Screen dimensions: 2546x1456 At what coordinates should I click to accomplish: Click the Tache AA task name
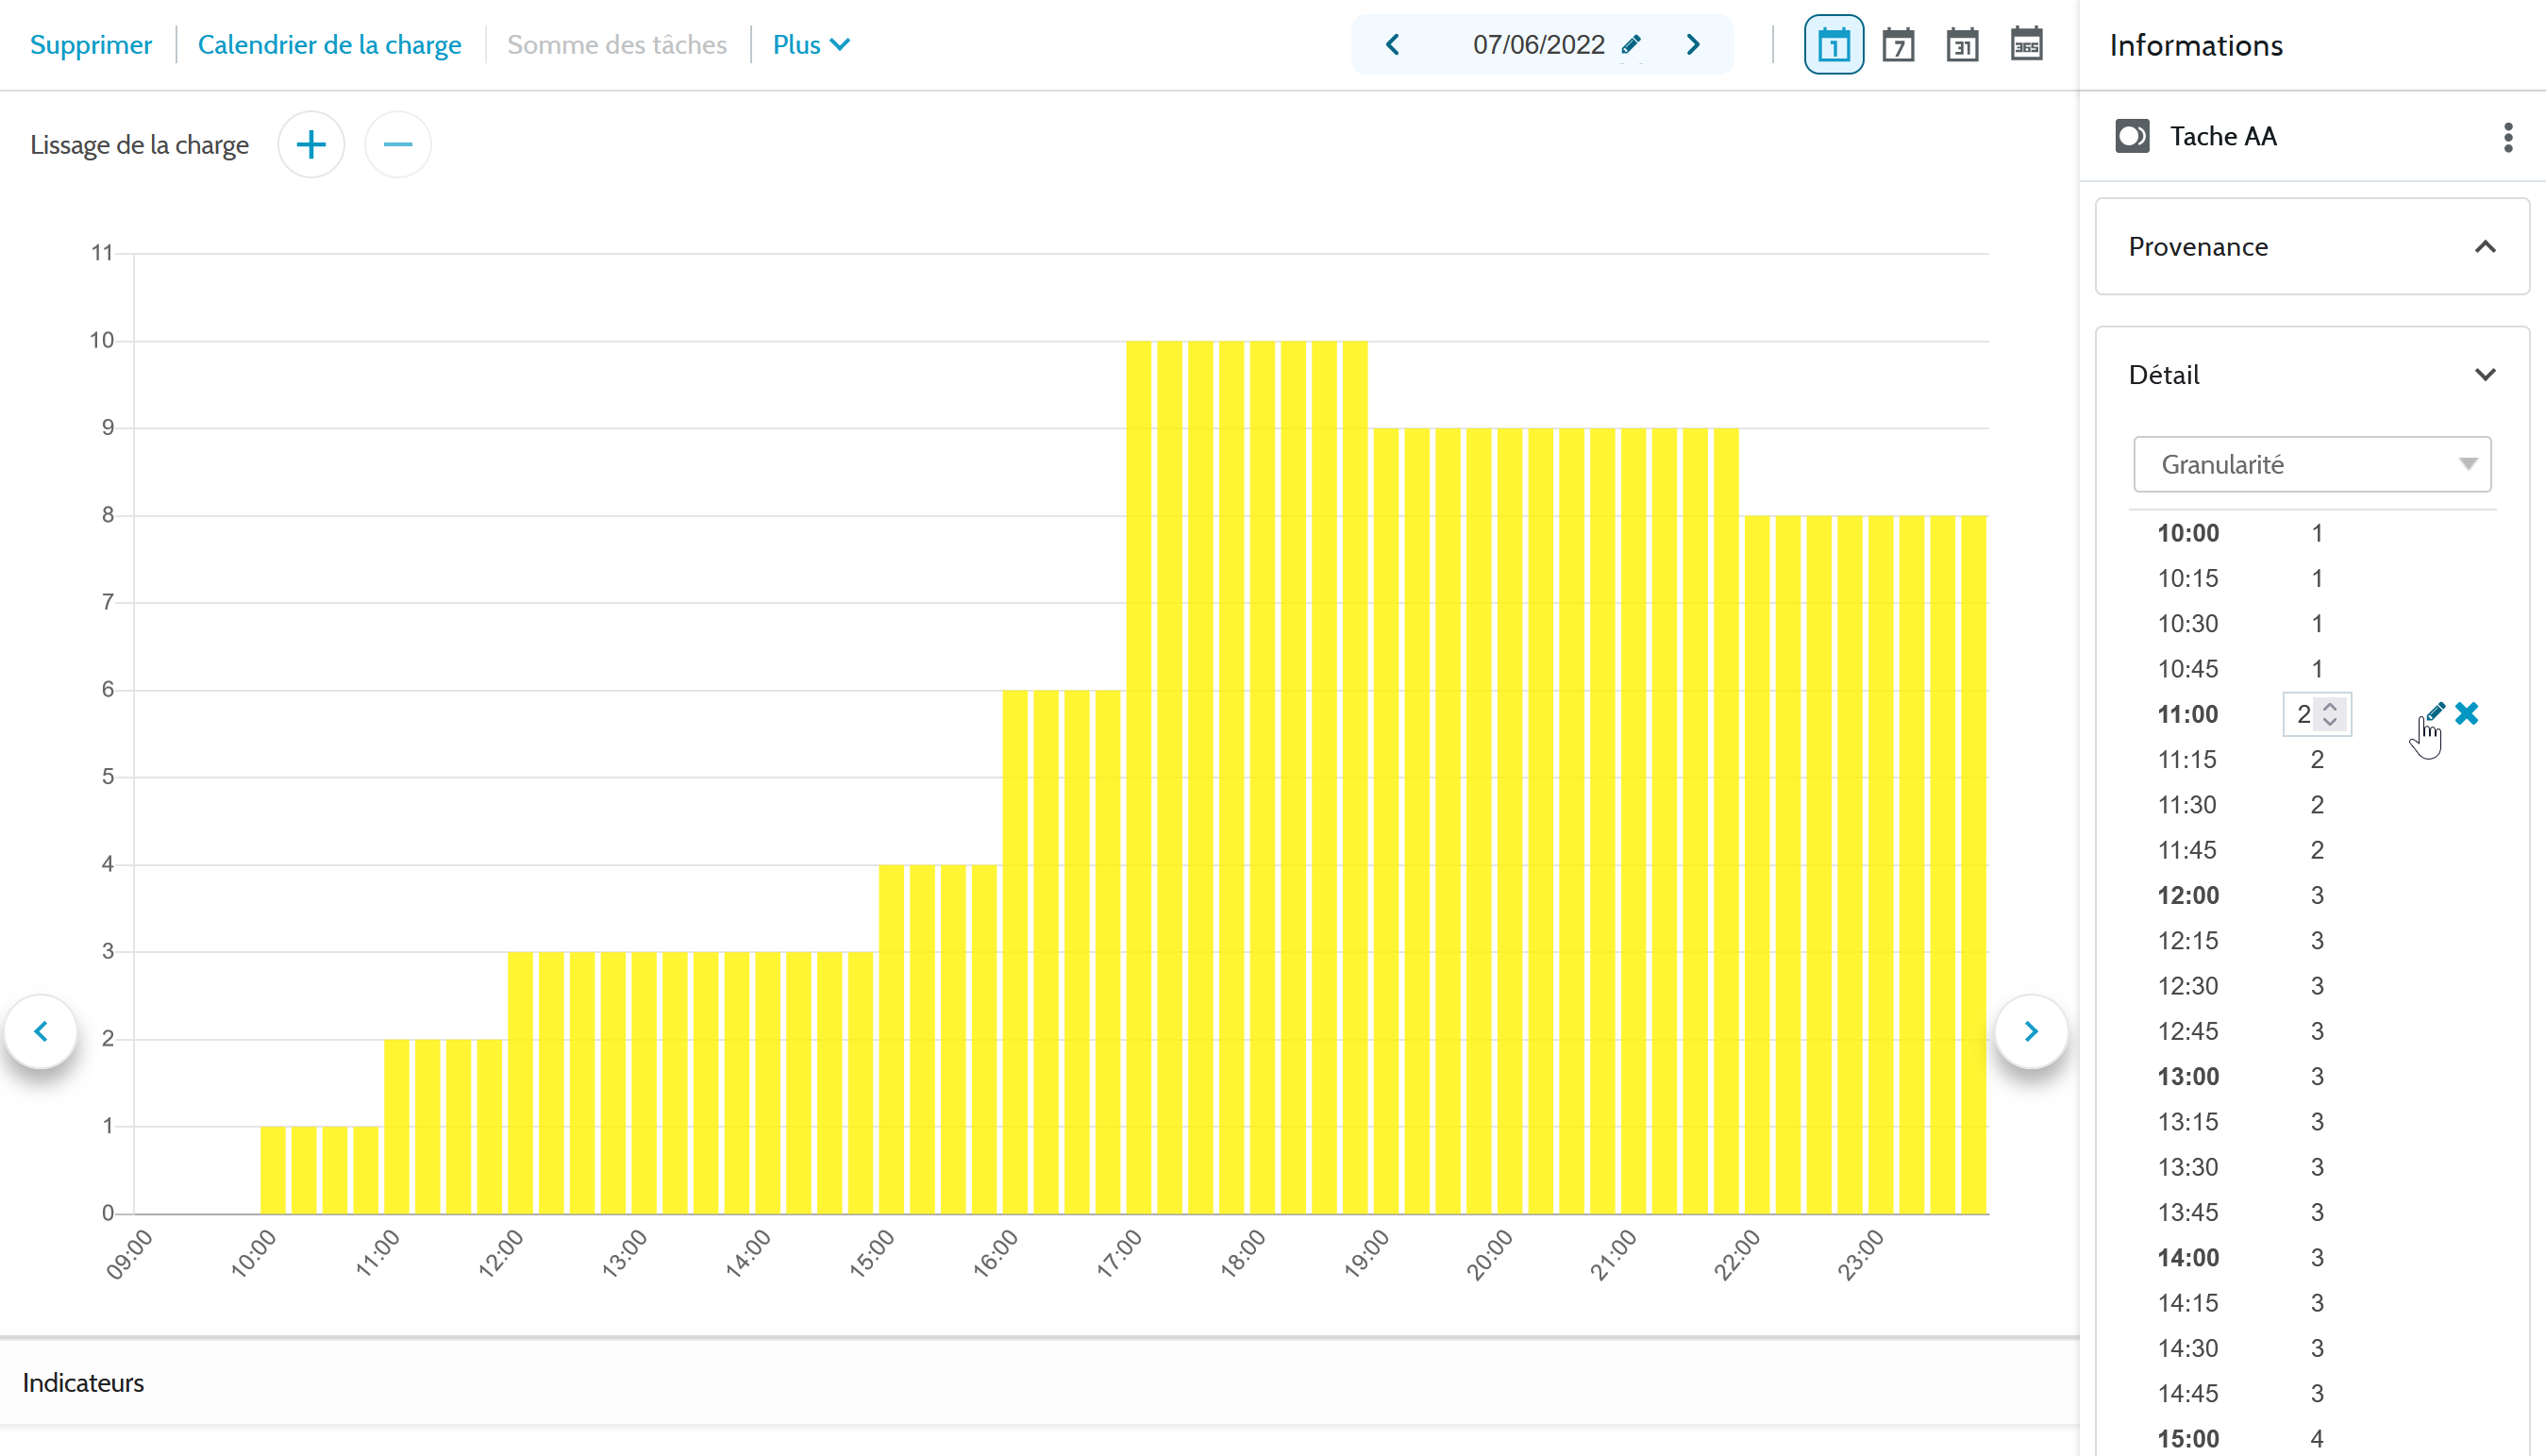[2223, 136]
